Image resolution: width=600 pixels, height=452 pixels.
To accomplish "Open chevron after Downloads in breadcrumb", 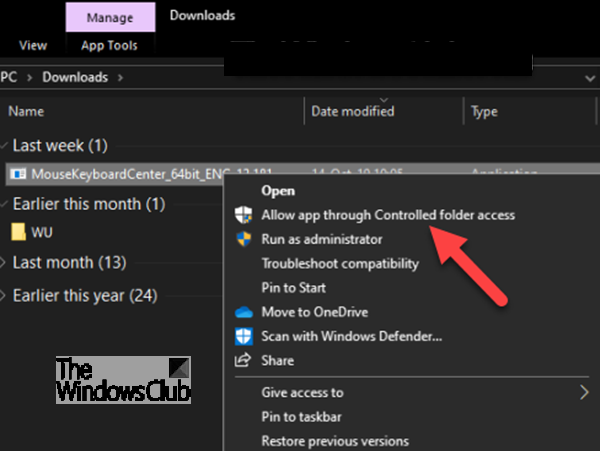I will click(x=121, y=78).
